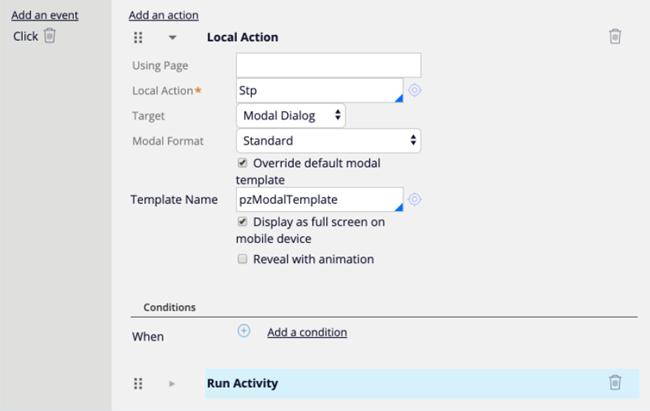Click the Add a condition link
This screenshot has height=411, width=650.
[x=306, y=332]
